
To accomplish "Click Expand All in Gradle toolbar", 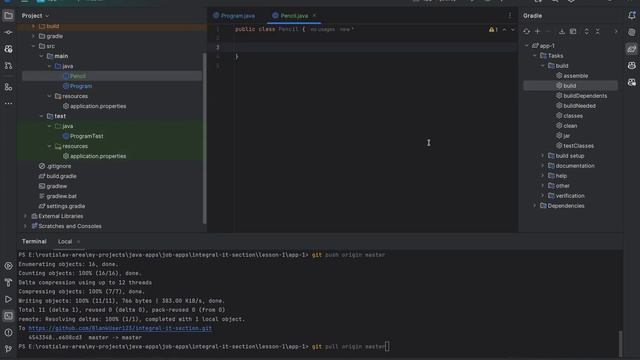I will tap(587, 31).
